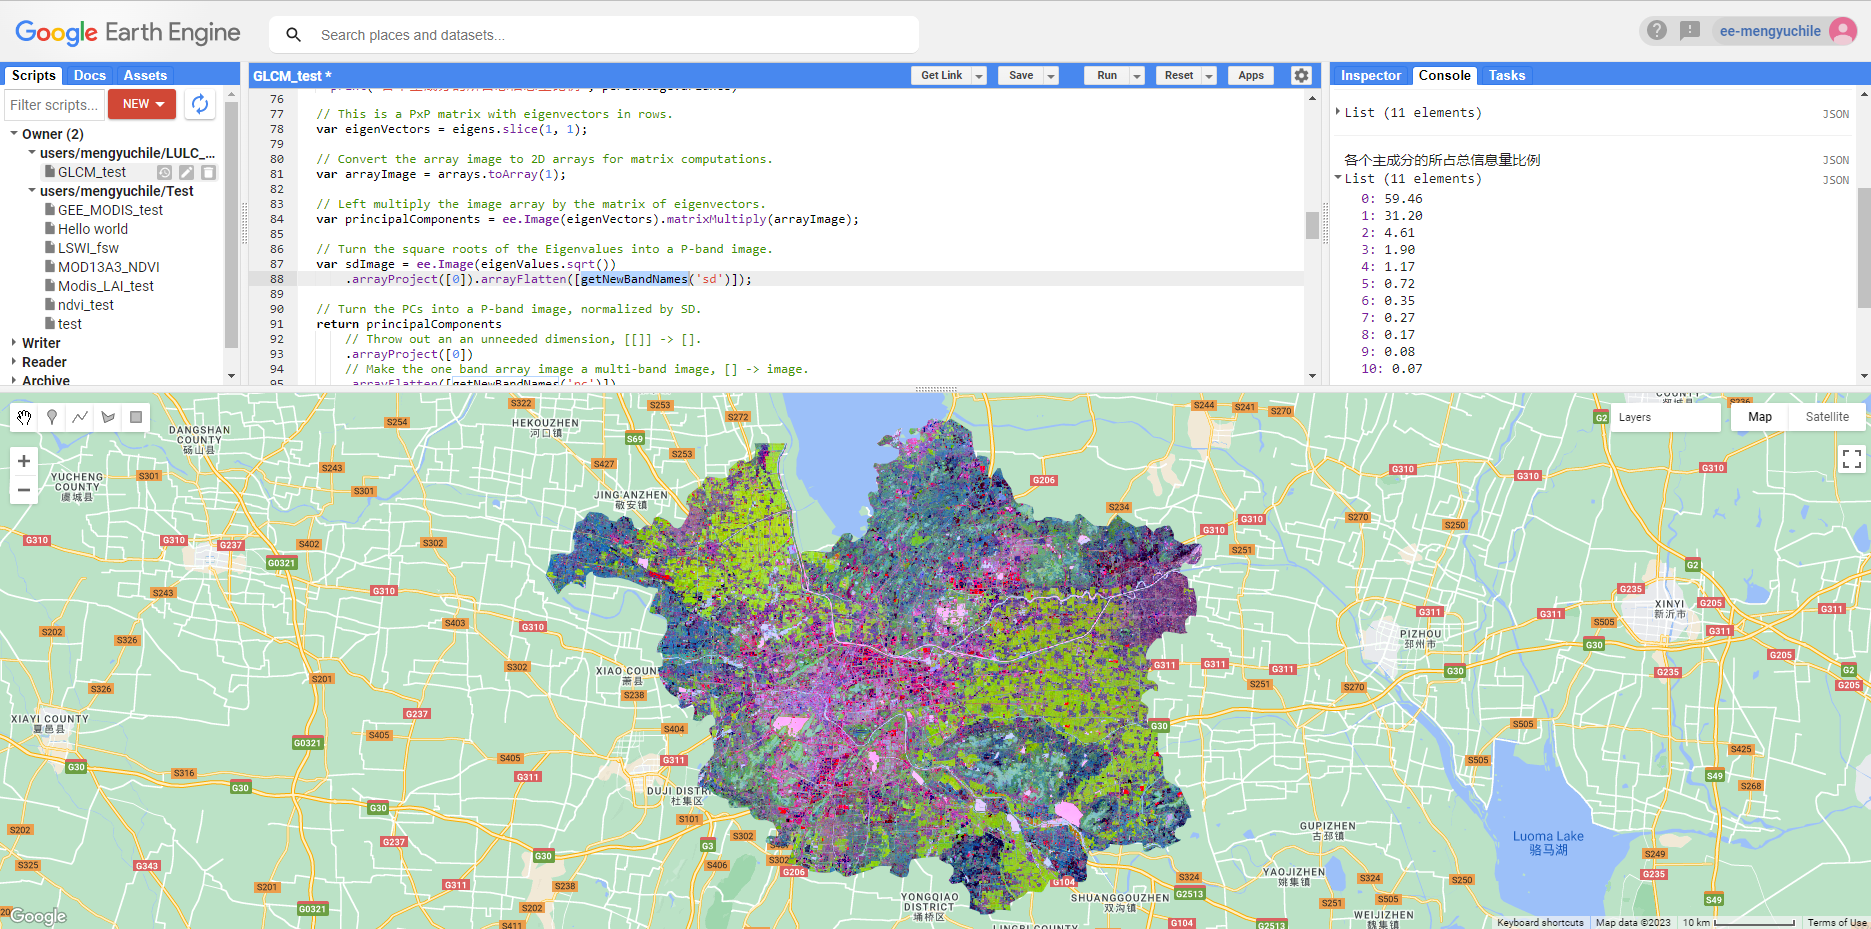Viewport: 1871px width, 929px height.
Task: Switch to the Tasks tab
Action: click(1506, 76)
